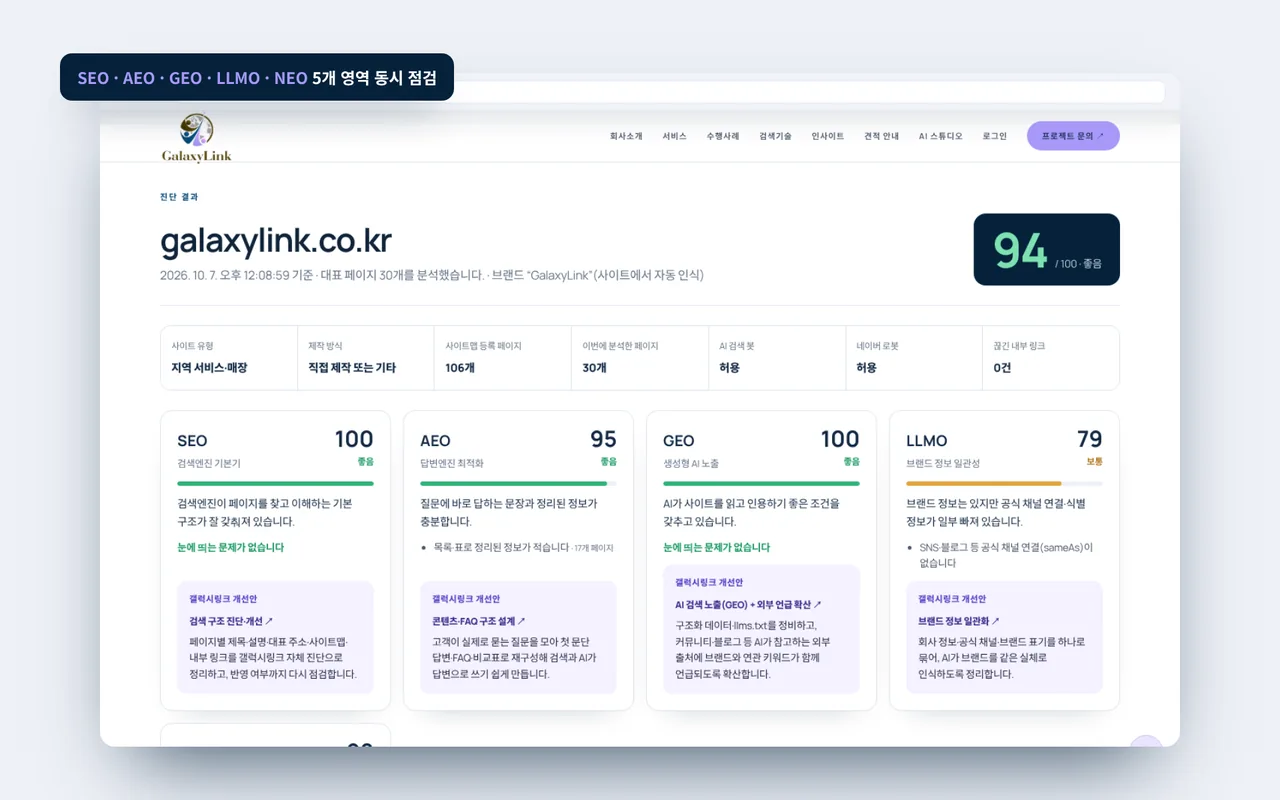Click the LLMO score 79

(1090, 439)
